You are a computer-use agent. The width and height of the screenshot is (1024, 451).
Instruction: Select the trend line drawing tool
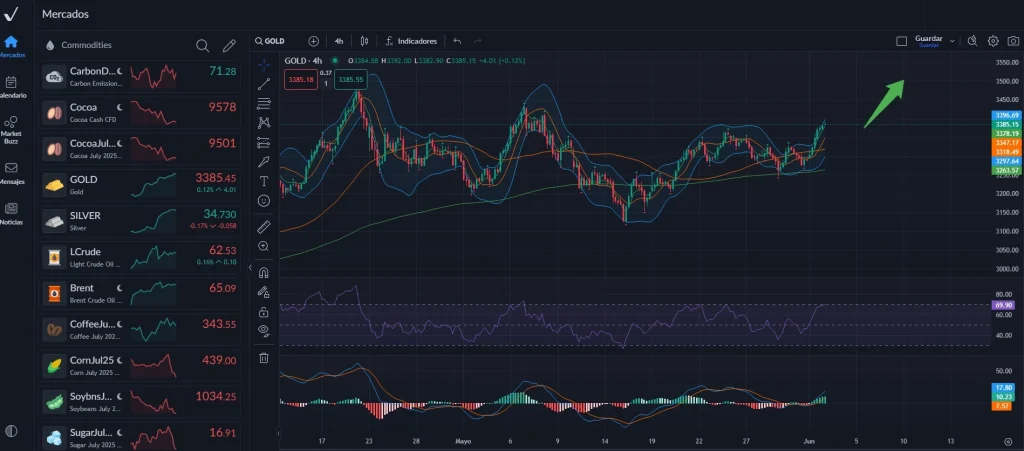click(x=264, y=84)
